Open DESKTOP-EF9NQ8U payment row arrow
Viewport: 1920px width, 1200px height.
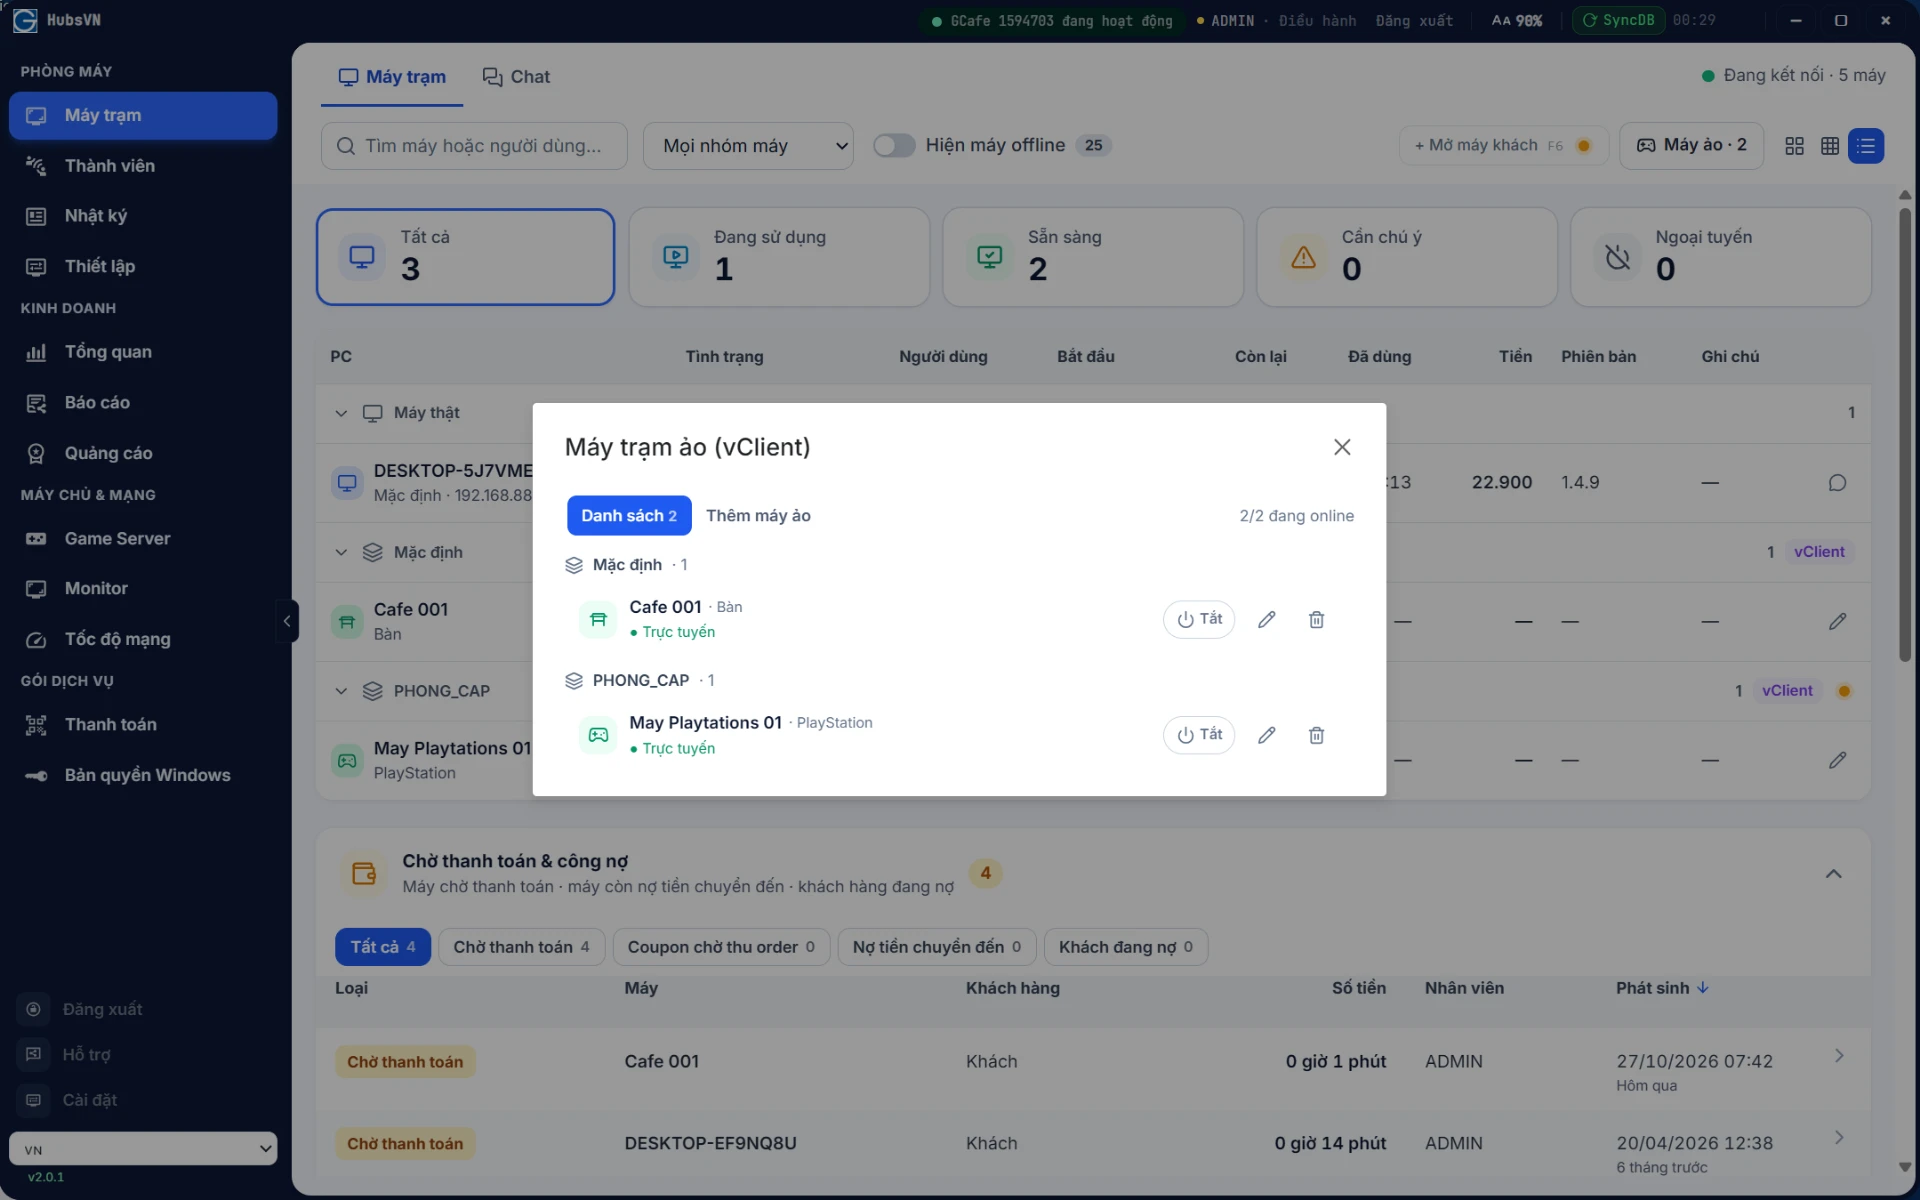point(1838,1138)
